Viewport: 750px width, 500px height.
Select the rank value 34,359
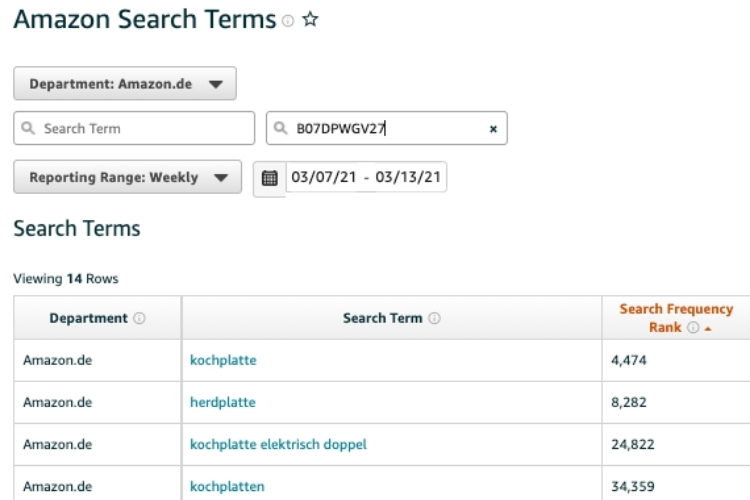point(632,487)
